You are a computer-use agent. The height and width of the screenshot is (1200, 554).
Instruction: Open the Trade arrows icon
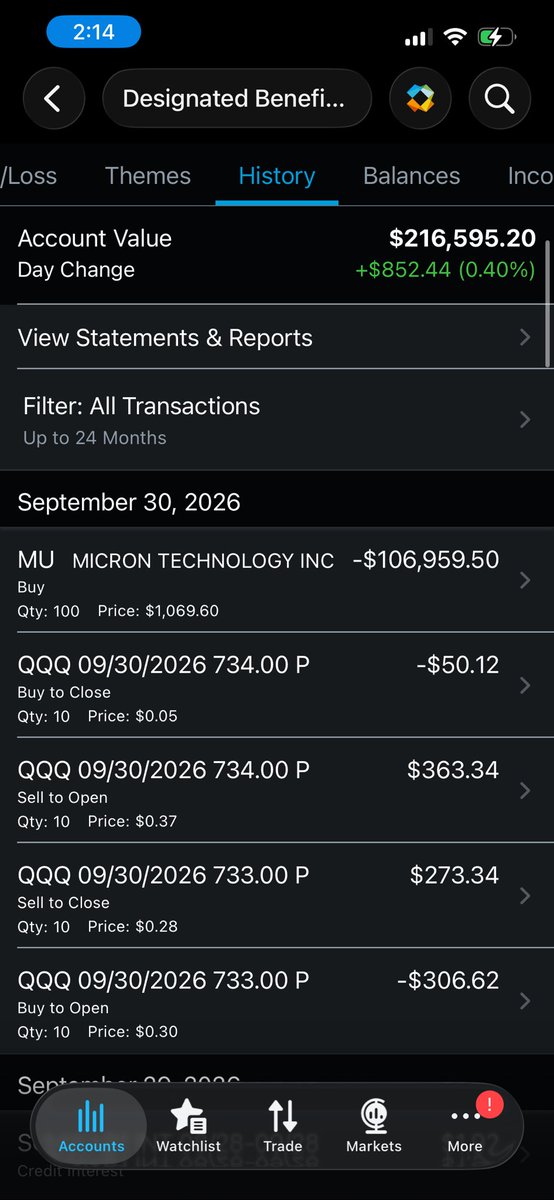pyautogui.click(x=282, y=1126)
